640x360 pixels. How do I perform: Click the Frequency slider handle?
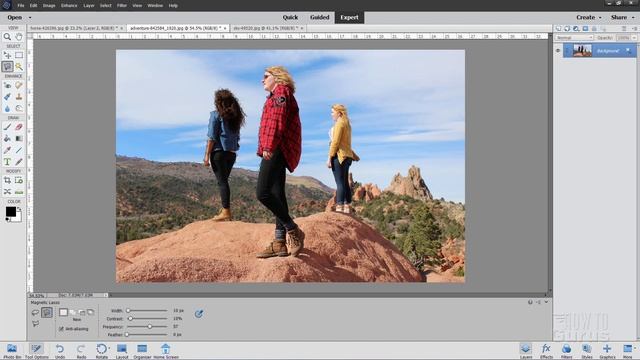[150, 327]
